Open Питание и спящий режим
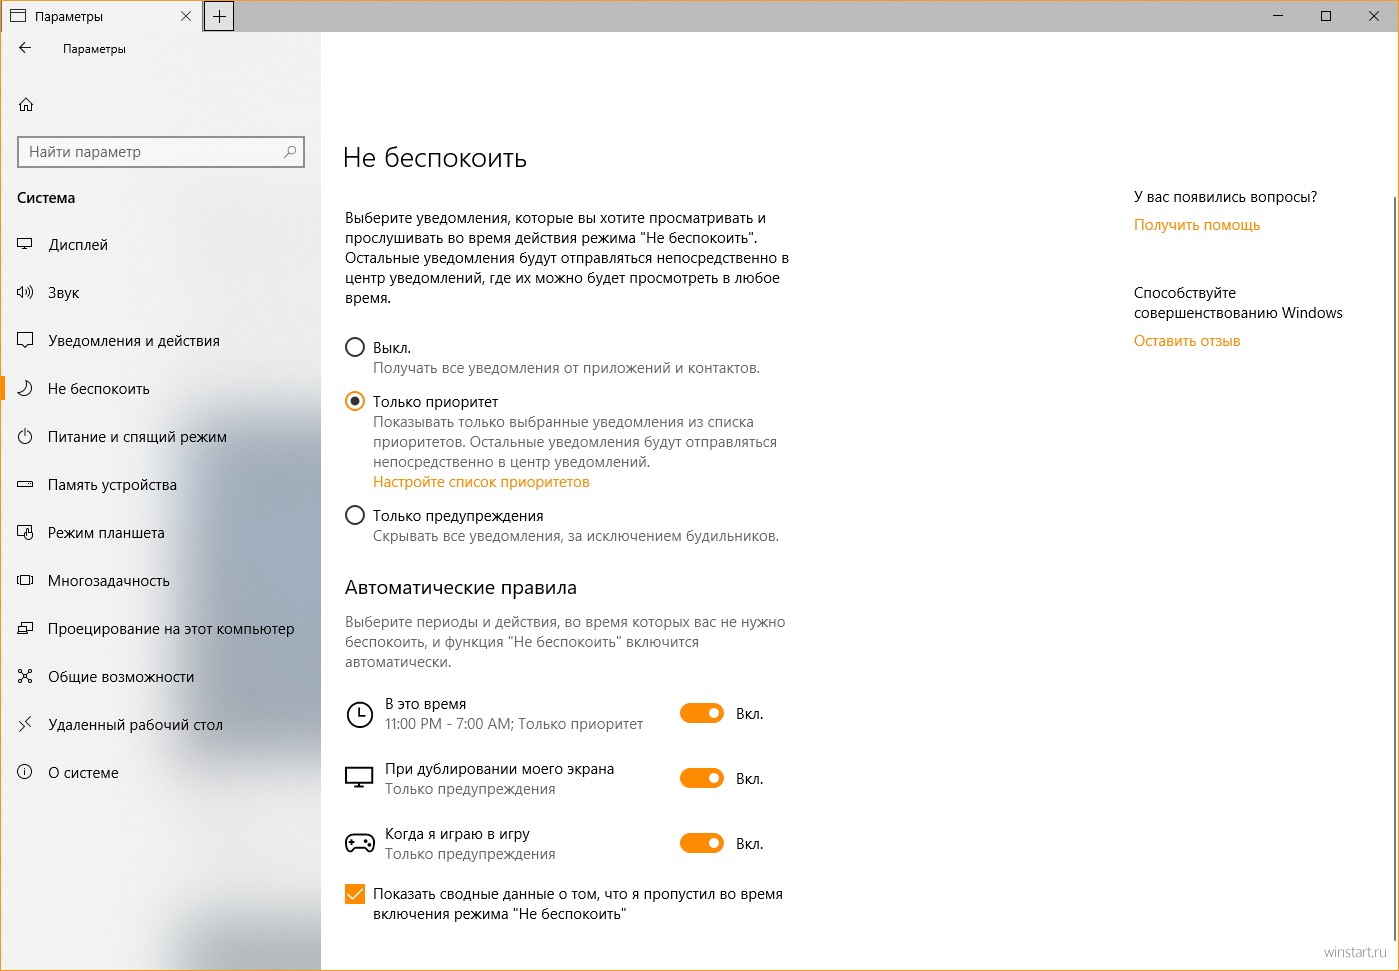This screenshot has width=1399, height=971. [137, 437]
